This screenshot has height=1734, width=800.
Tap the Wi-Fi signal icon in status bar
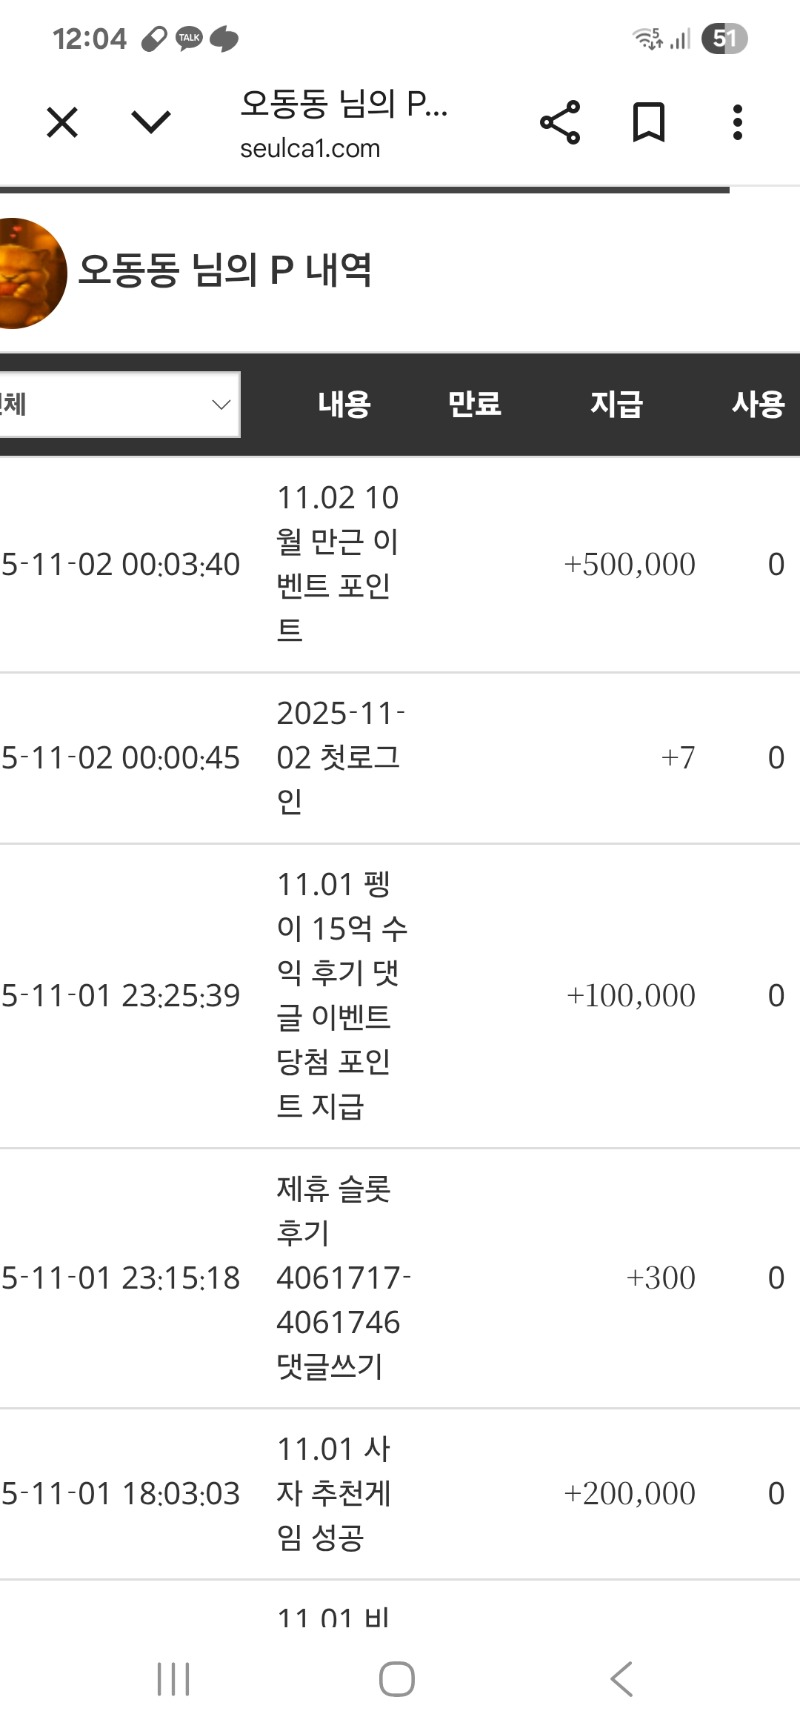click(x=646, y=38)
